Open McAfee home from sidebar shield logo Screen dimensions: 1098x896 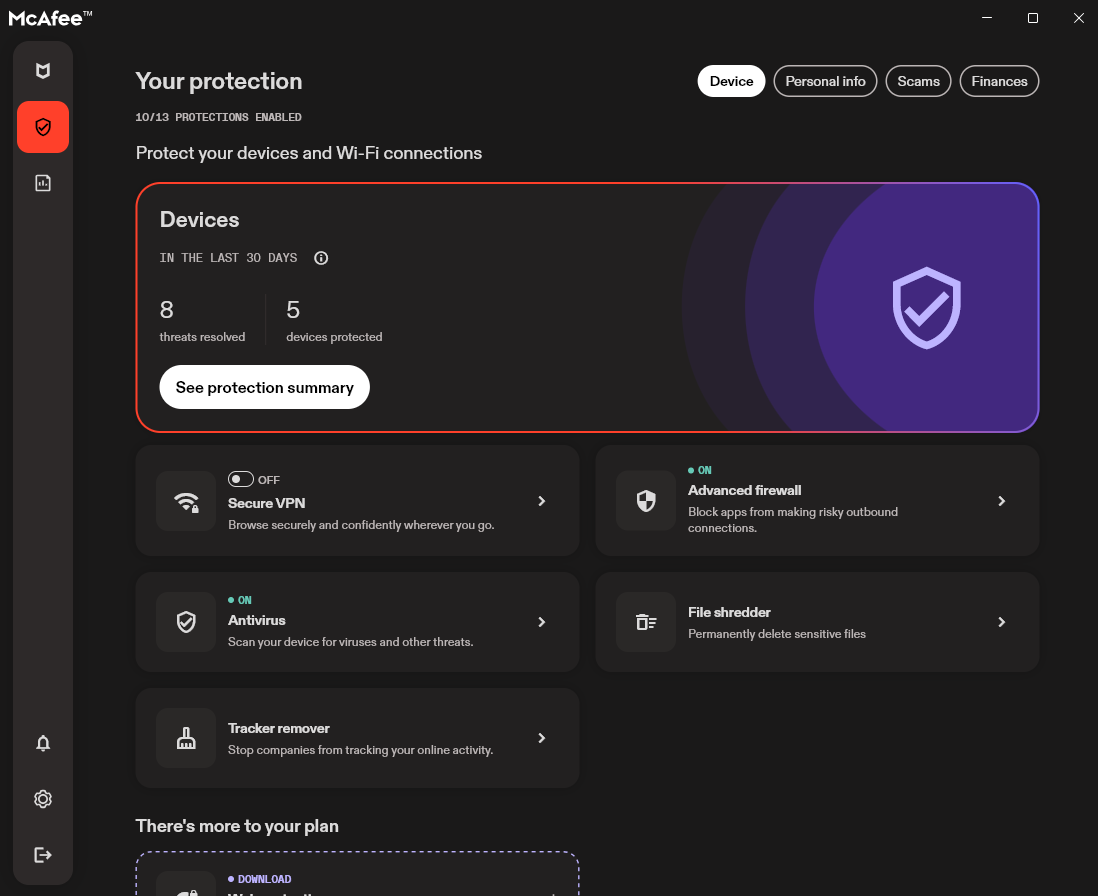[43, 71]
